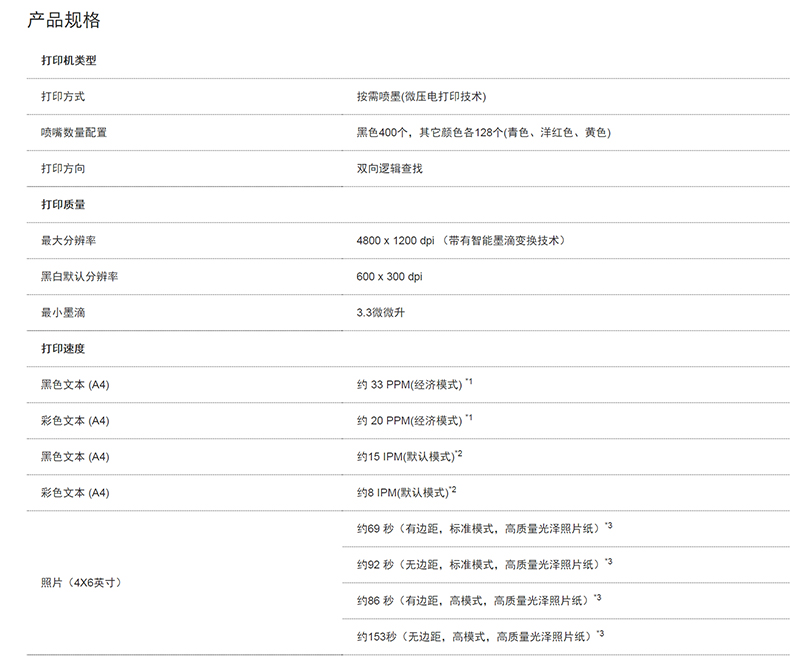
Task: Select the 打印质量 section header
Action: (63, 204)
